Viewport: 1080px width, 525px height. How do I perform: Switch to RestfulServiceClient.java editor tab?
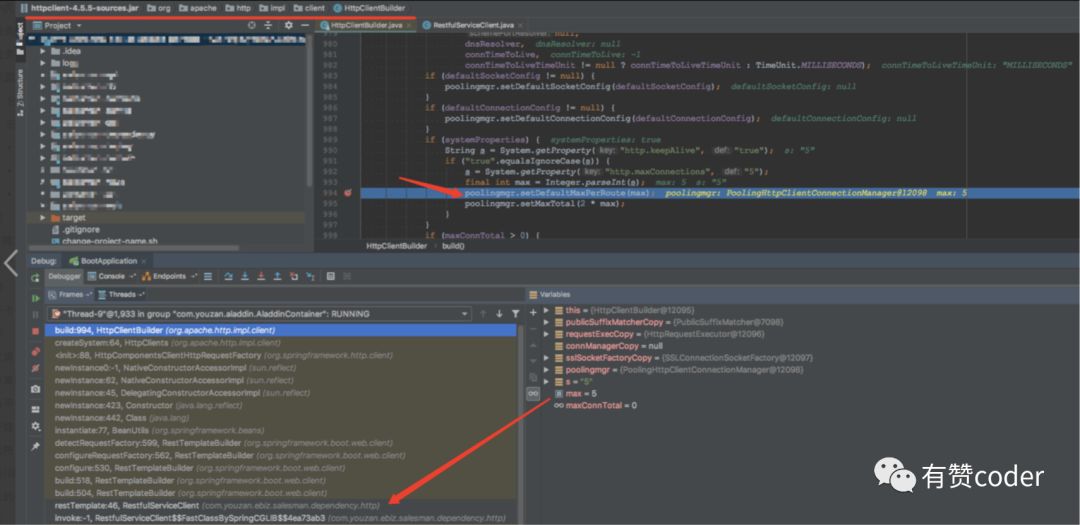[x=472, y=24]
